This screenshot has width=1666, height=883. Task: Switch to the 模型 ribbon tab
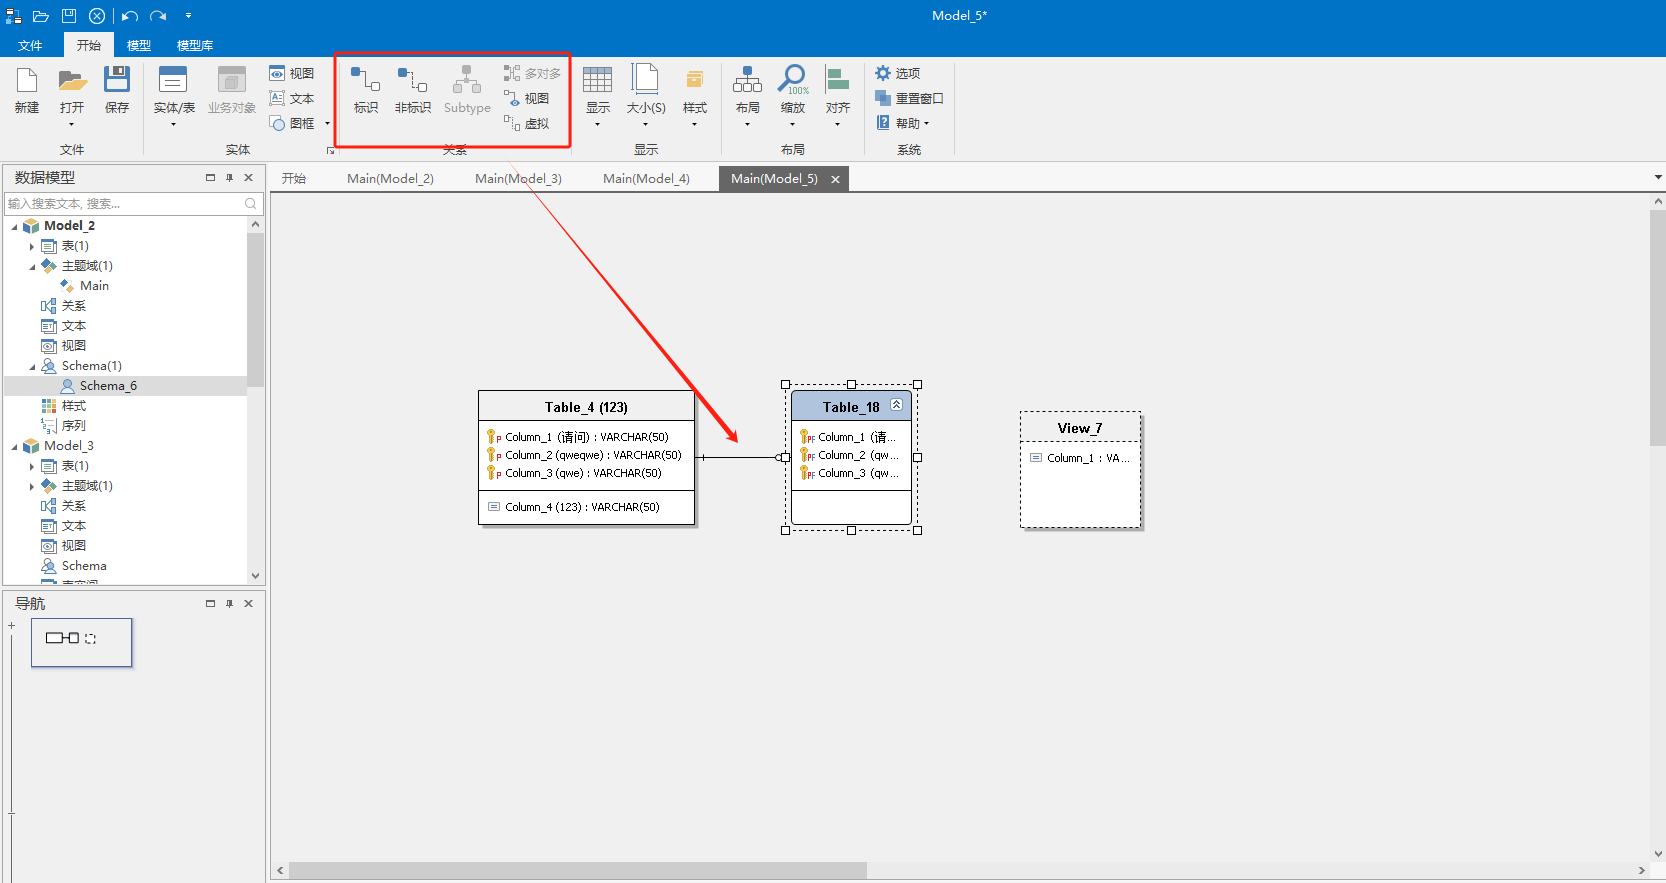[x=139, y=45]
